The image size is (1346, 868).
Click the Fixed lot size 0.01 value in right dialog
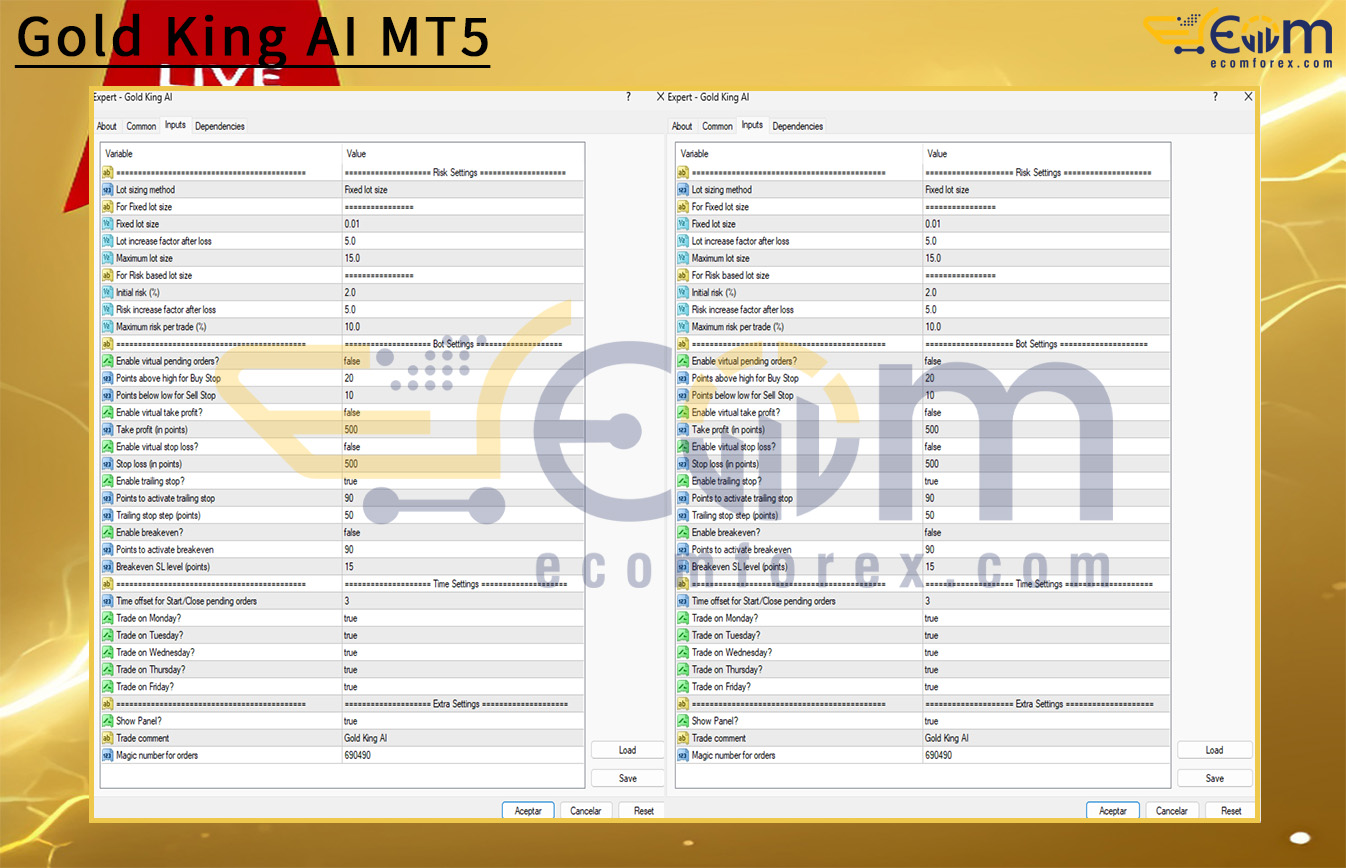pos(933,224)
